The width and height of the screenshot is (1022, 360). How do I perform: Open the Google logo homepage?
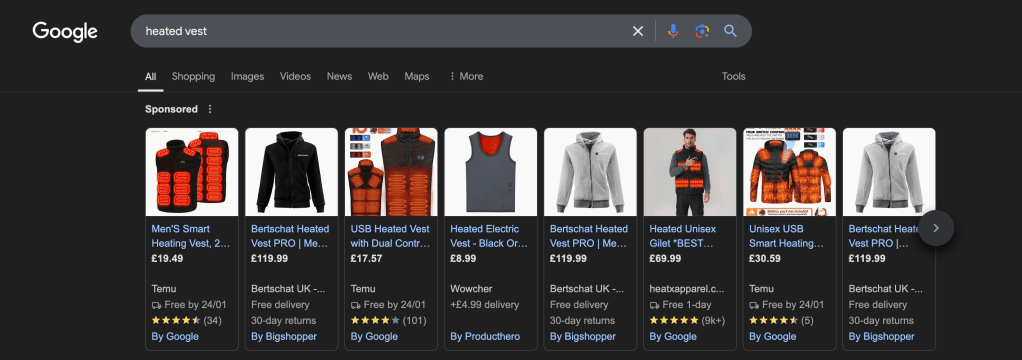tap(65, 31)
